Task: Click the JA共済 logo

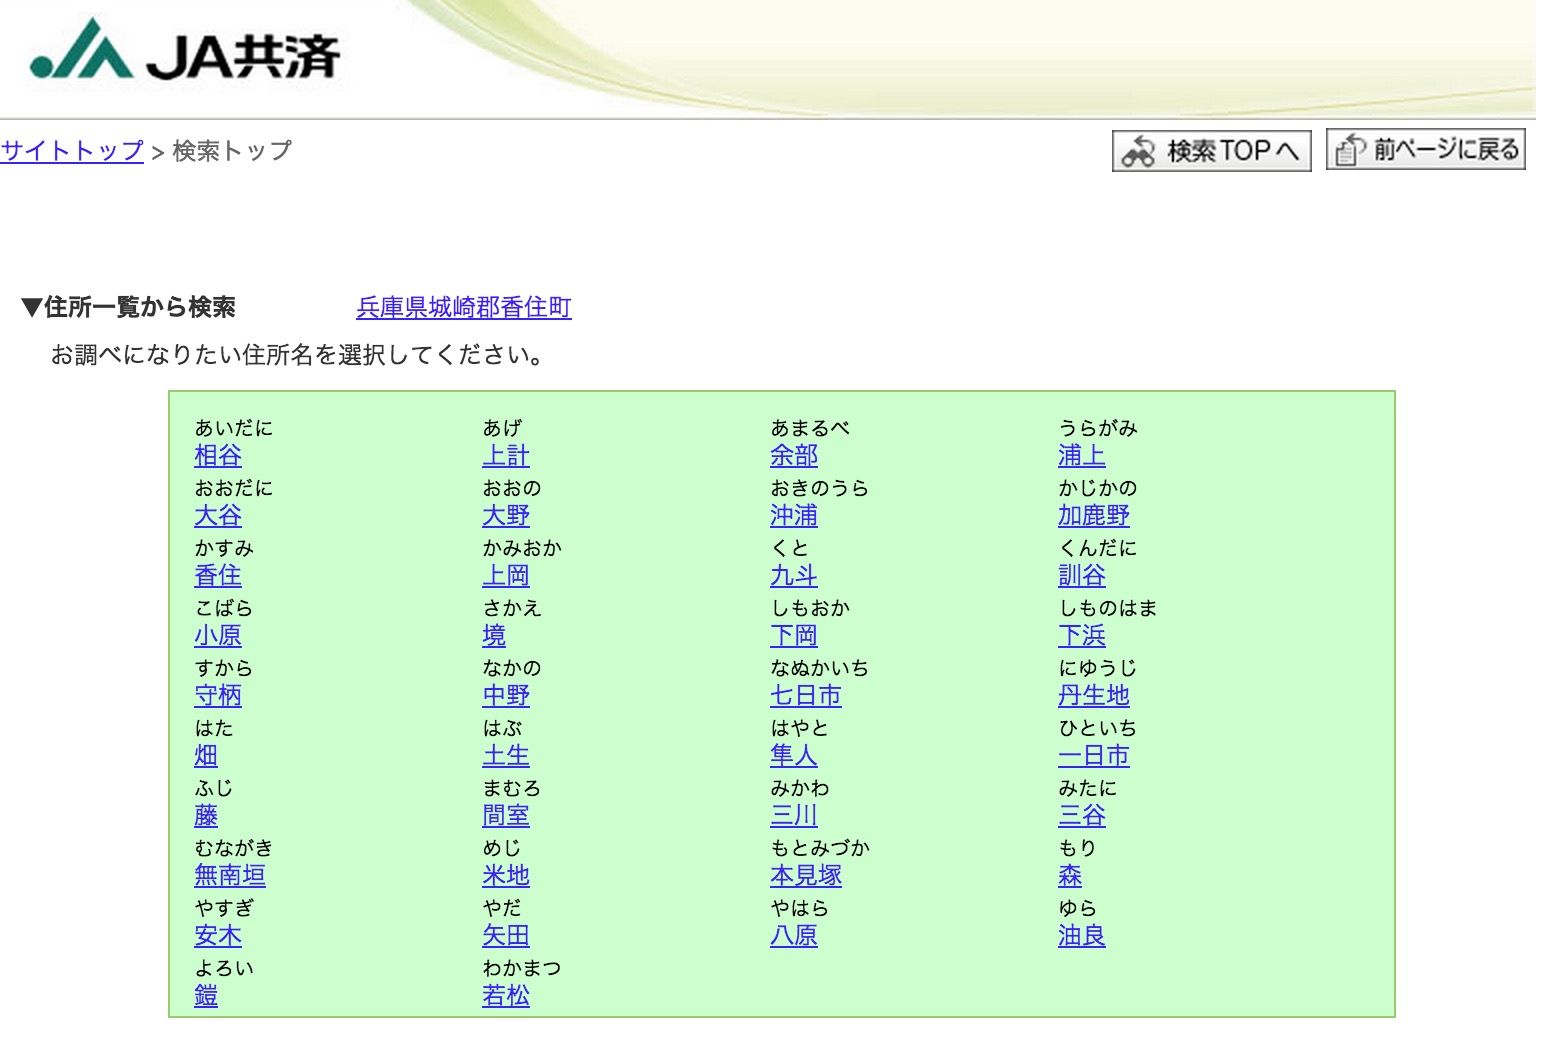Action: click(x=185, y=50)
